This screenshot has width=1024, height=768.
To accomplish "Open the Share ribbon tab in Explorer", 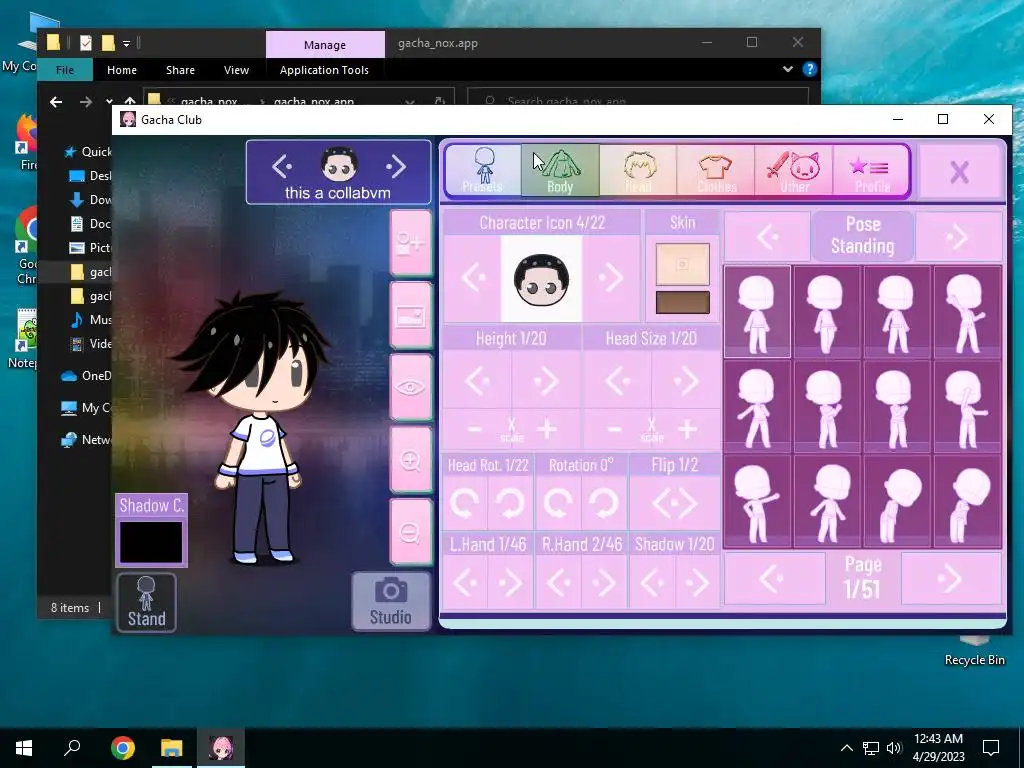I will [180, 70].
